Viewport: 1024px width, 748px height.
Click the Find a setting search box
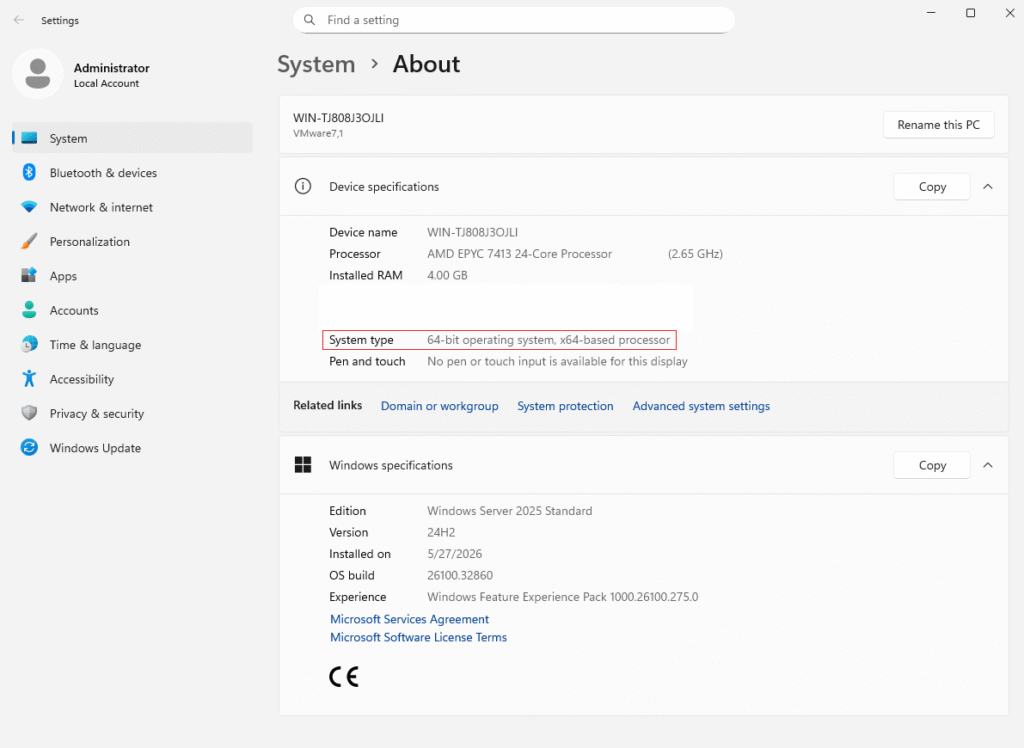click(514, 20)
